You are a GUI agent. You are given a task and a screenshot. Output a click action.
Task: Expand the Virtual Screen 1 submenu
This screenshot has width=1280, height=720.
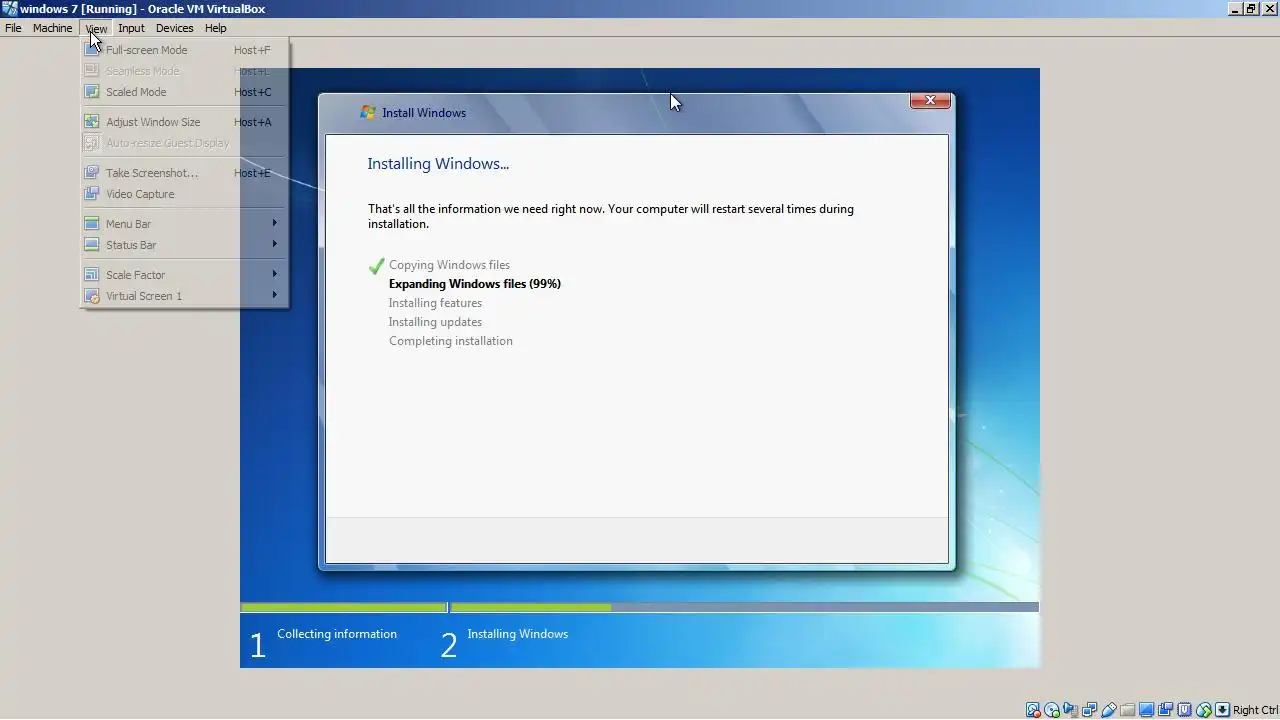(185, 296)
